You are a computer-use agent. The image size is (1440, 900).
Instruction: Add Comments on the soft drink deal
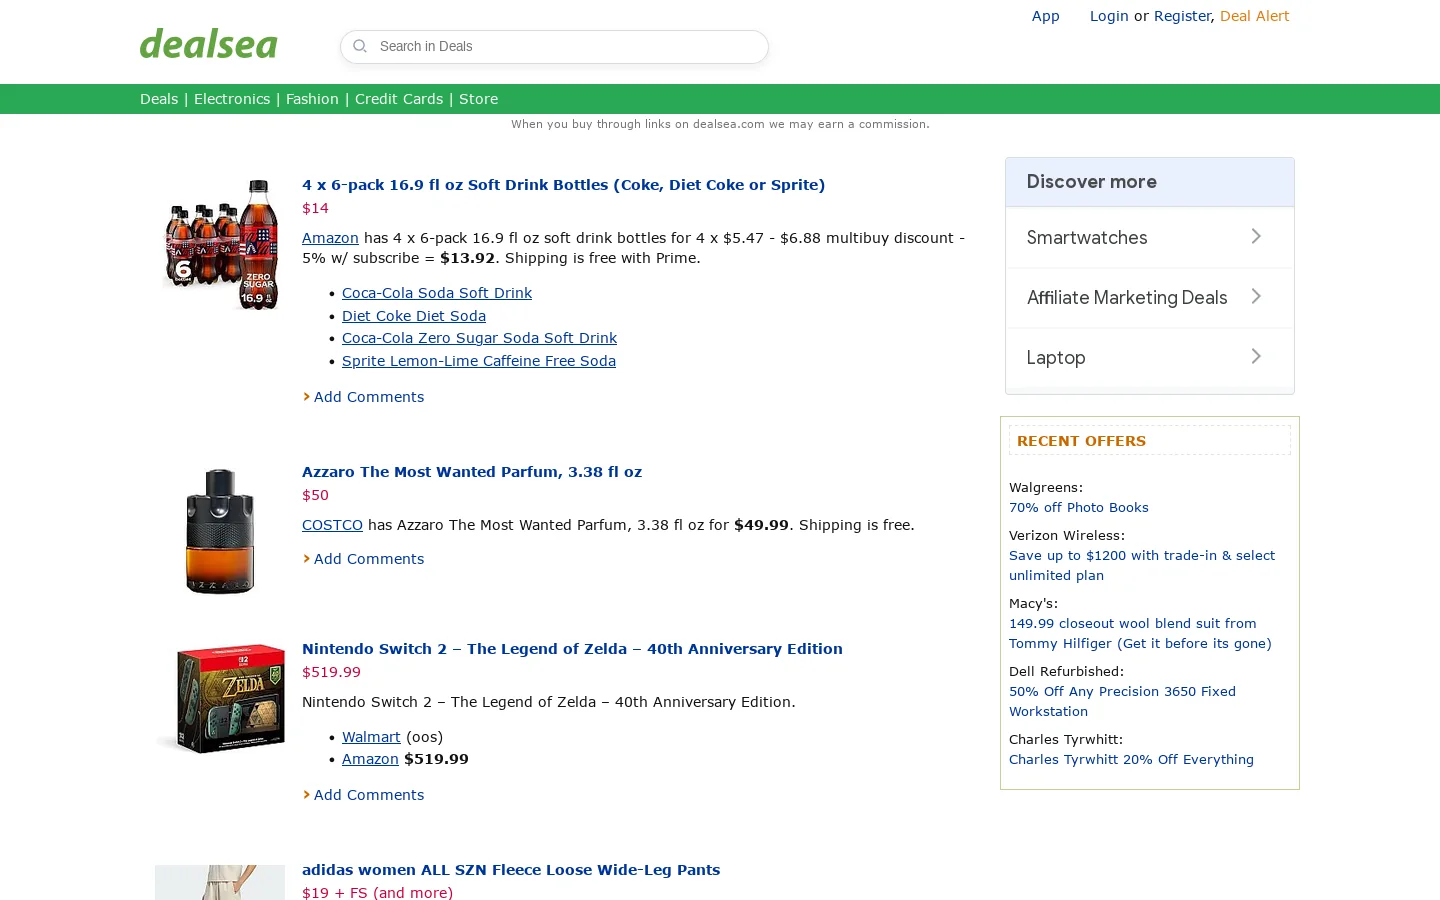(369, 397)
